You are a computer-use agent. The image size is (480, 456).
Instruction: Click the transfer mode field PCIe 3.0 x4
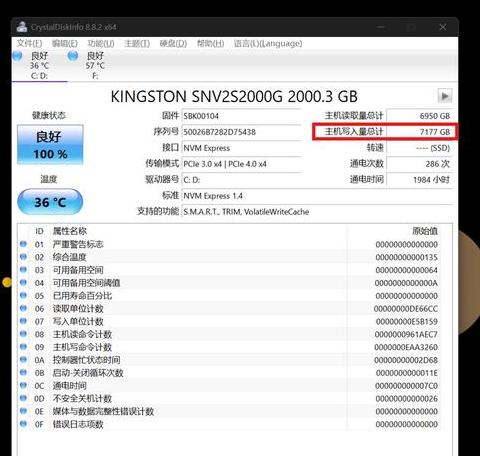click(241, 164)
